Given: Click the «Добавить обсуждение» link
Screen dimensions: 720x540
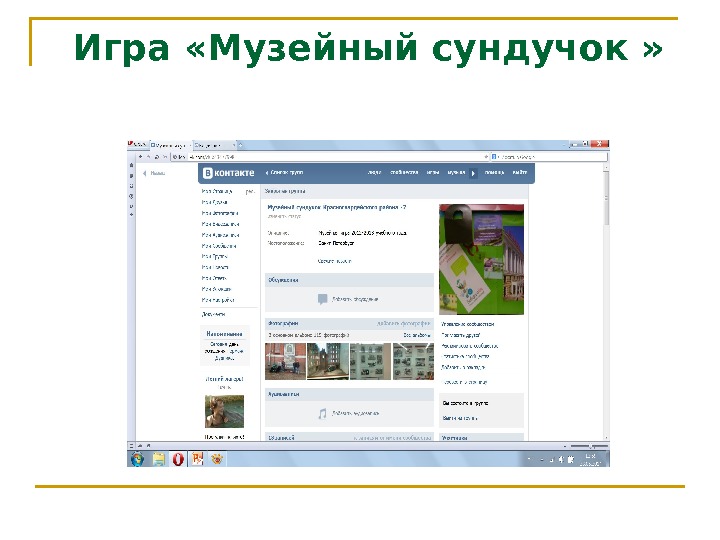Looking at the screenshot, I should [354, 299].
